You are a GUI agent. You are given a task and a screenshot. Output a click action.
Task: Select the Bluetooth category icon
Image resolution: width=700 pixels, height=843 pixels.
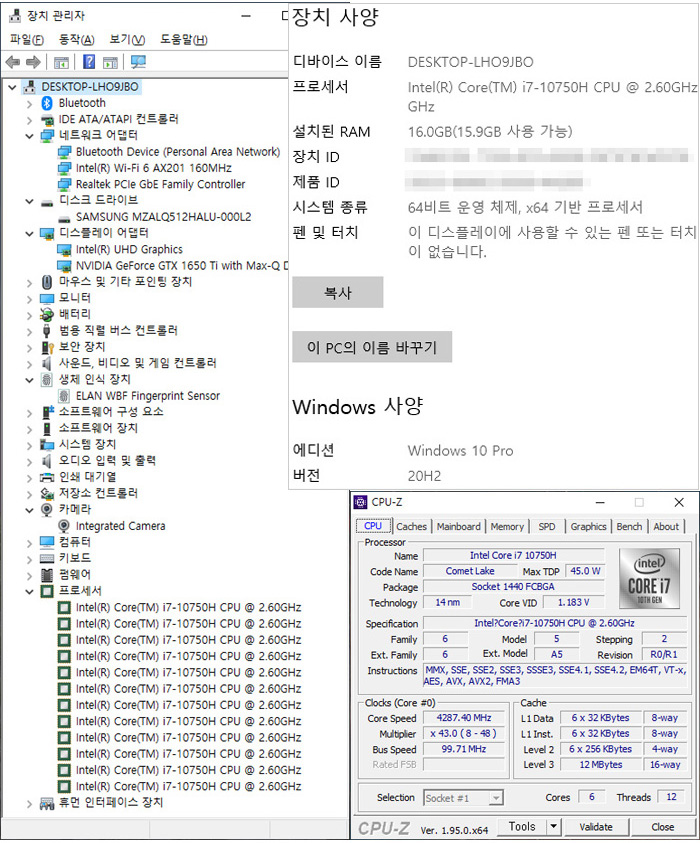(x=47, y=103)
